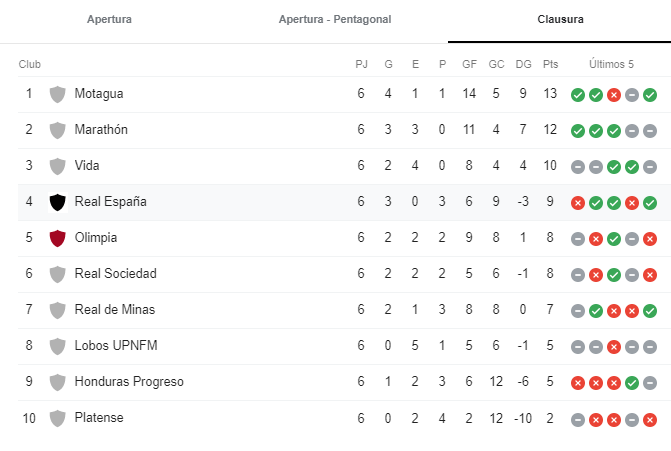Select the Lobos UPNFM table row name

click(116, 345)
